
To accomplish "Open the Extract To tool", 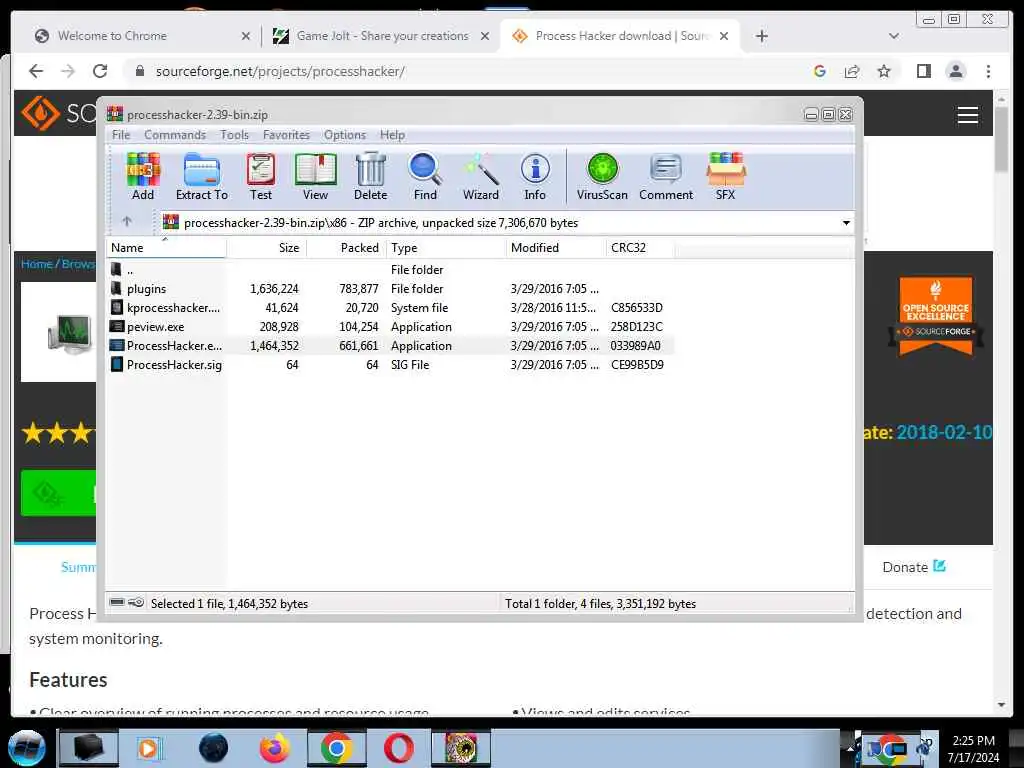I will (x=202, y=176).
